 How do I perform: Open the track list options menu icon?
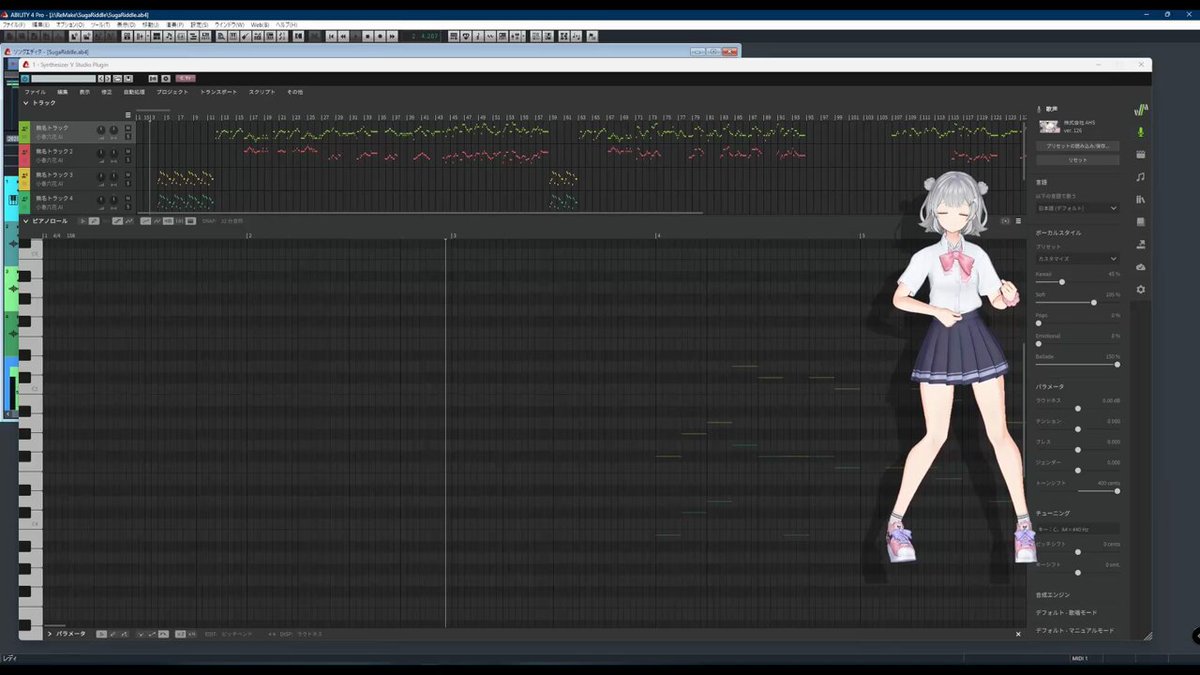[128, 115]
